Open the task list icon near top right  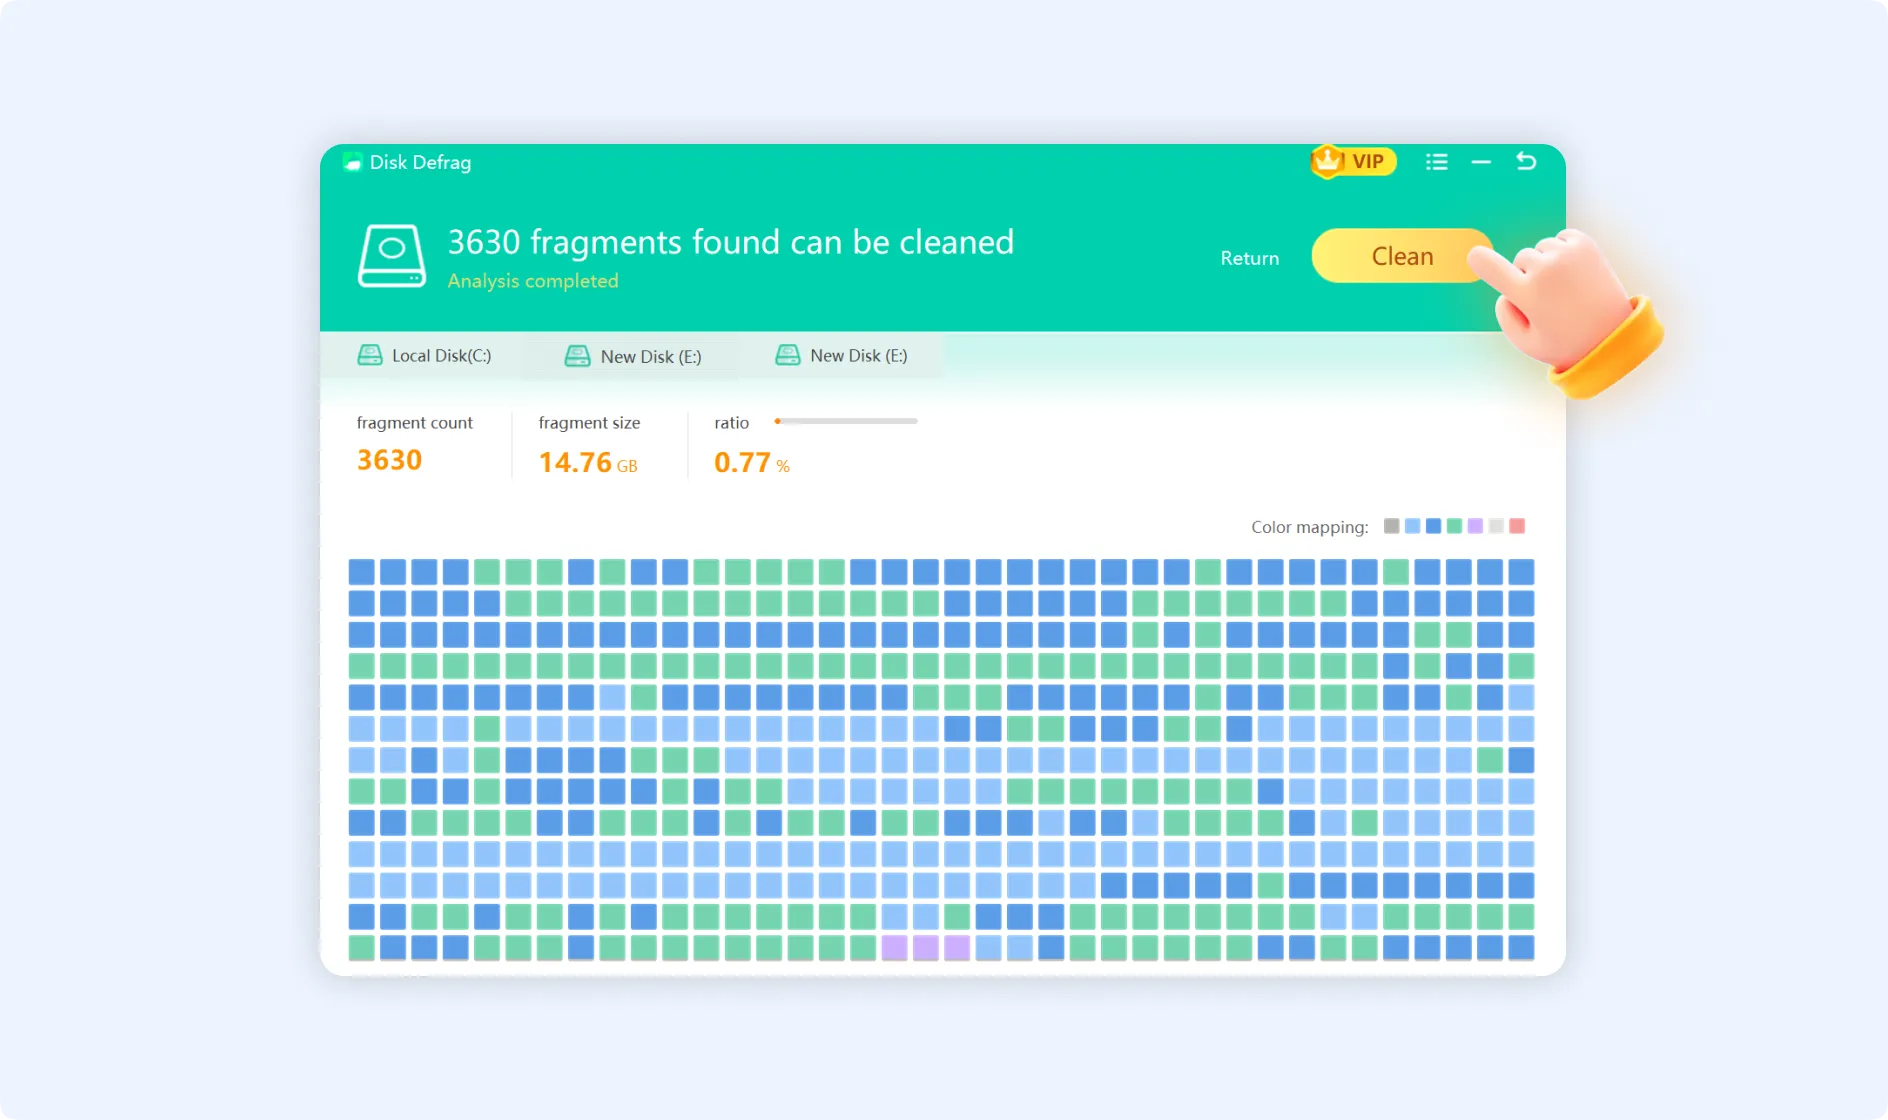1437,161
